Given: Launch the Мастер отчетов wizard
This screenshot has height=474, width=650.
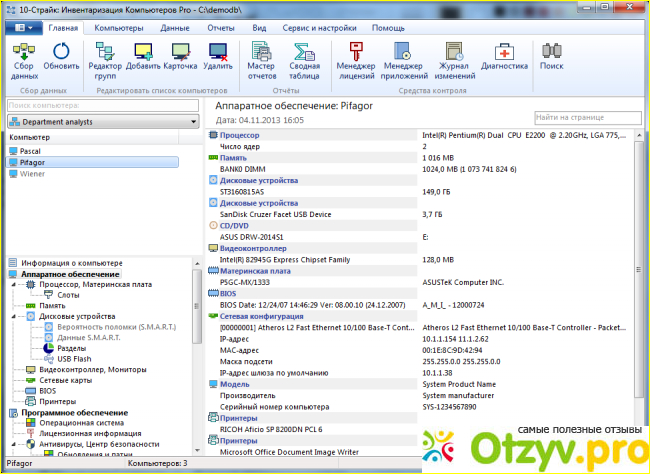Looking at the screenshot, I should pos(261,58).
